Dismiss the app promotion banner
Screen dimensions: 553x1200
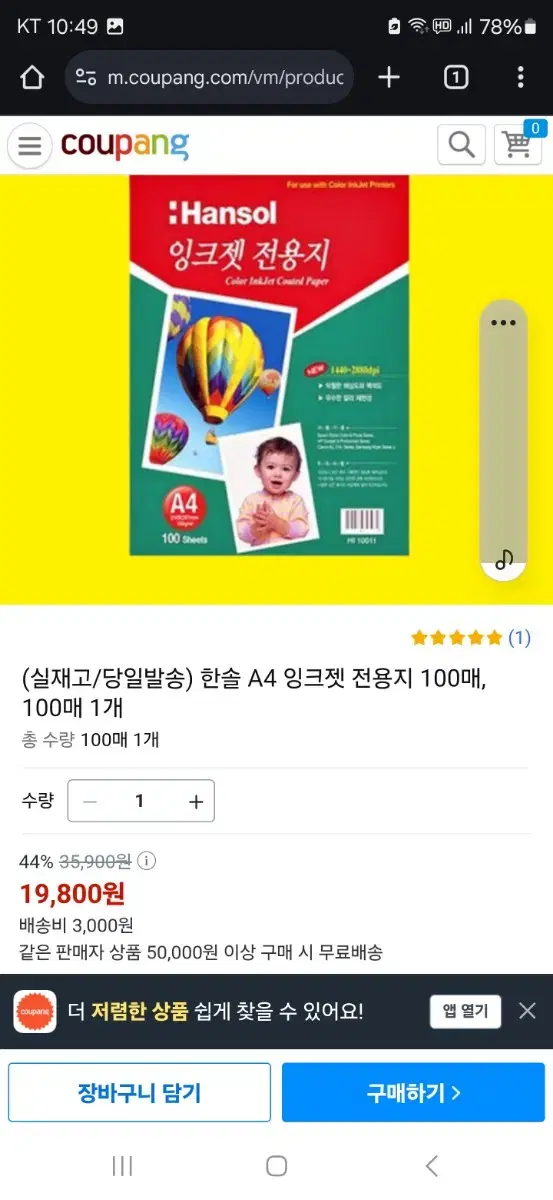click(x=527, y=1011)
